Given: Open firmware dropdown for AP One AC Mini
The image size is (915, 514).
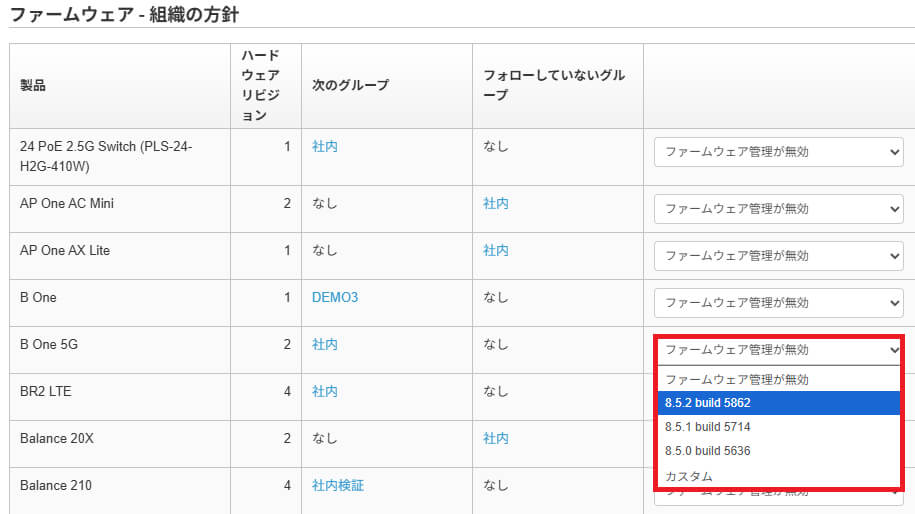Looking at the screenshot, I should pos(778,209).
